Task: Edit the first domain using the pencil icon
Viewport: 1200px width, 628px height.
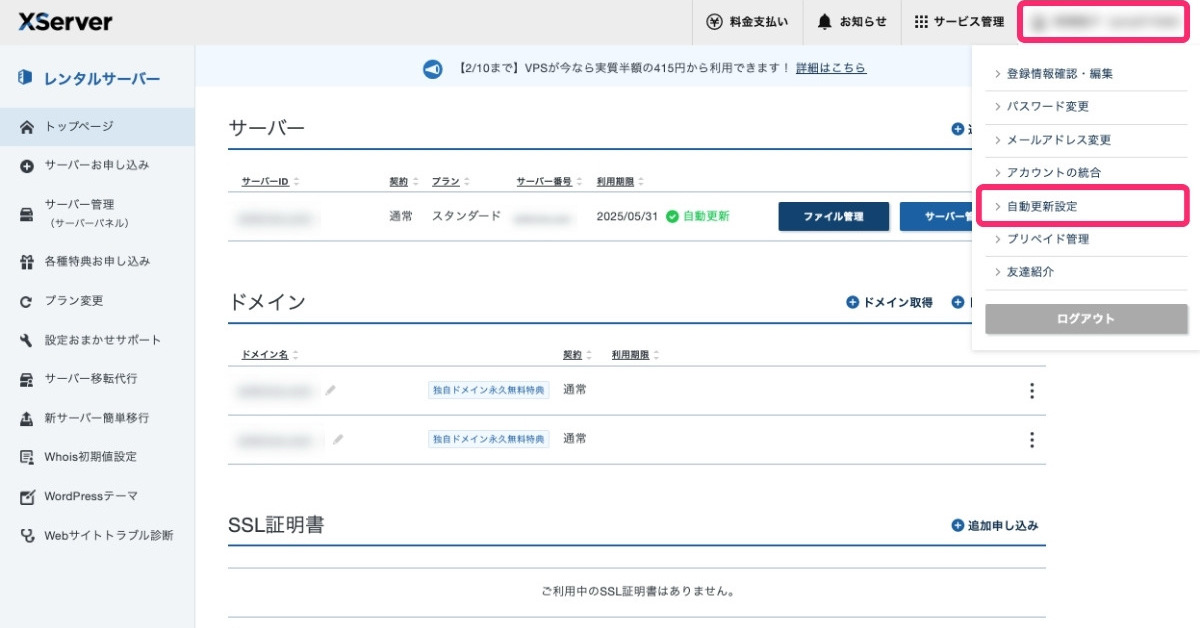Action: click(331, 391)
